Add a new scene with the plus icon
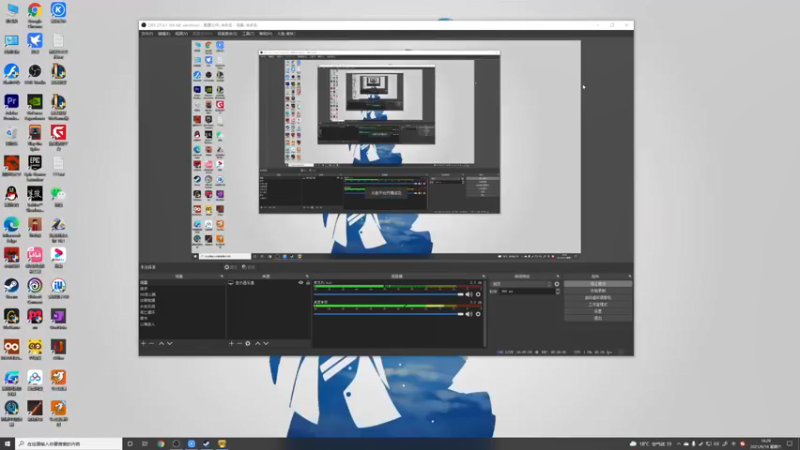Screen dimensions: 800x450 (143, 343)
